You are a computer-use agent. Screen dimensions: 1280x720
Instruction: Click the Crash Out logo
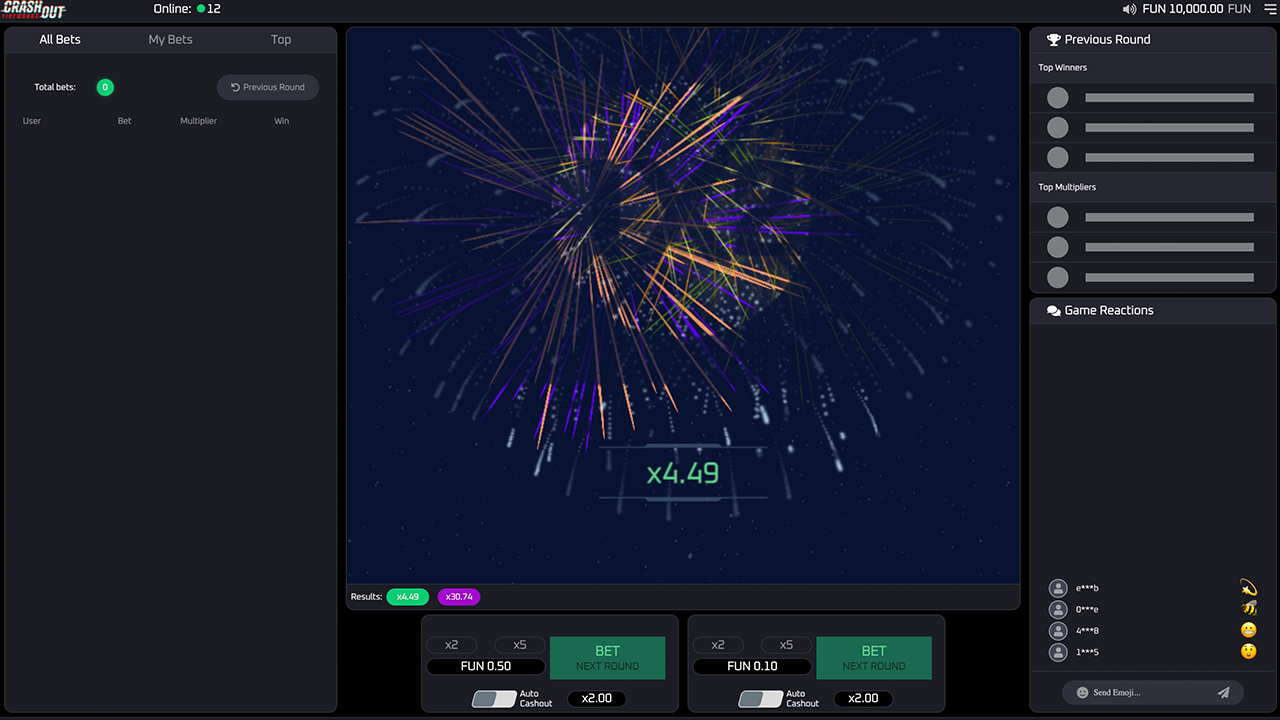pyautogui.click(x=34, y=10)
